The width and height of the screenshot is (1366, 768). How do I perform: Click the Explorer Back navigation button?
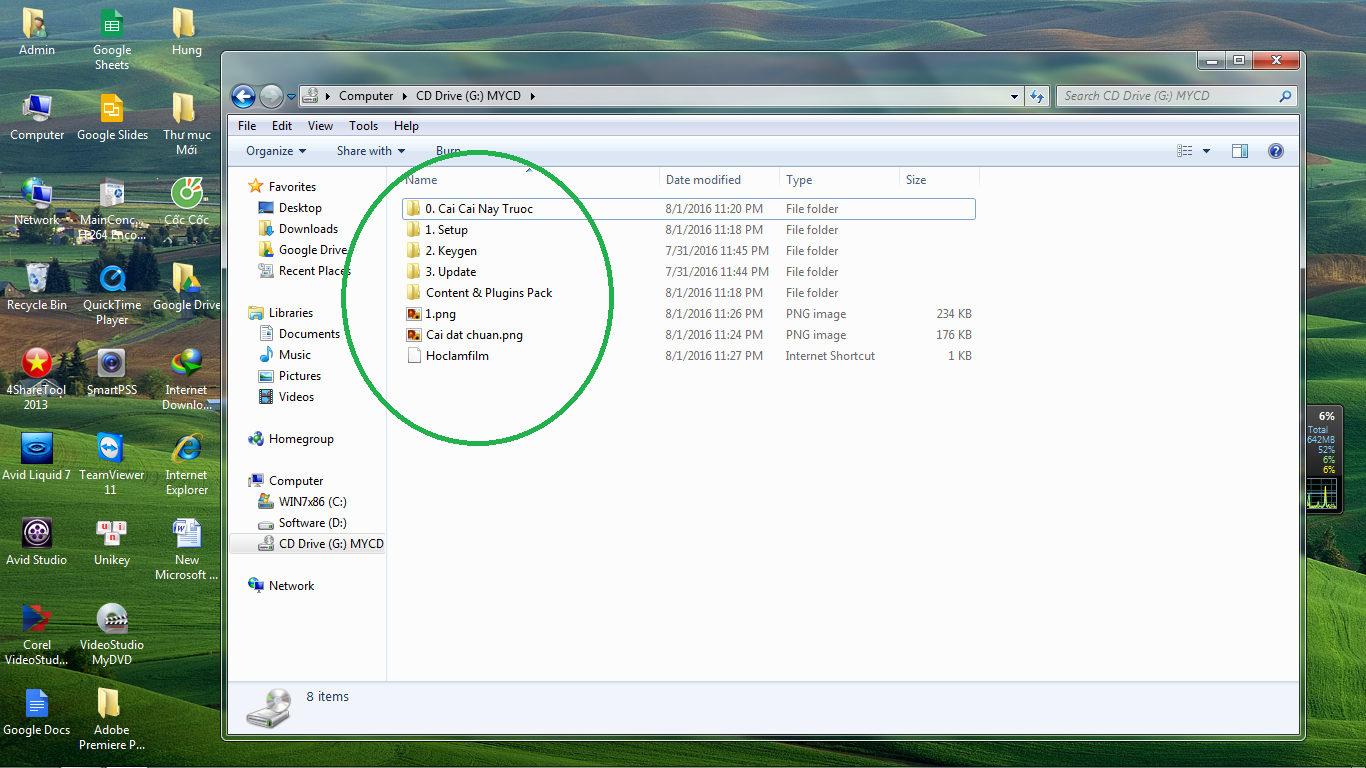[243, 96]
